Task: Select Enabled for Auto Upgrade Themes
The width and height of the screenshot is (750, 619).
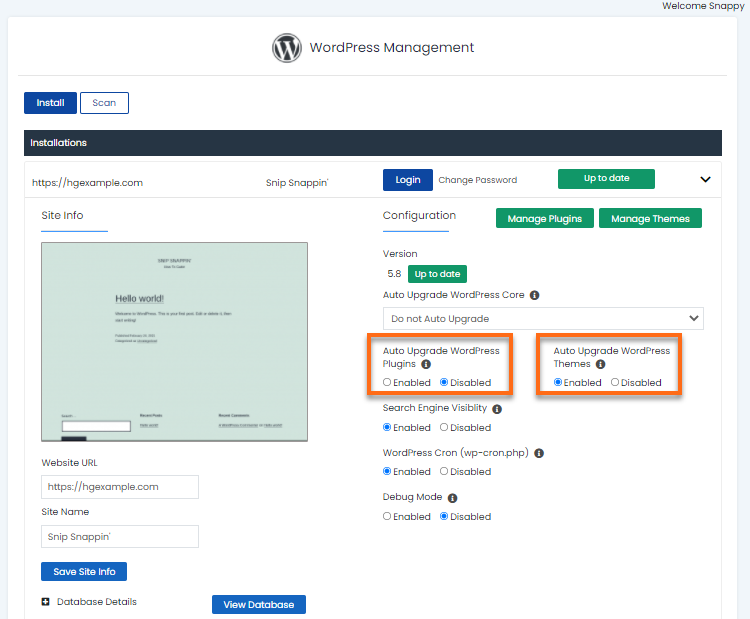Action: click(558, 382)
